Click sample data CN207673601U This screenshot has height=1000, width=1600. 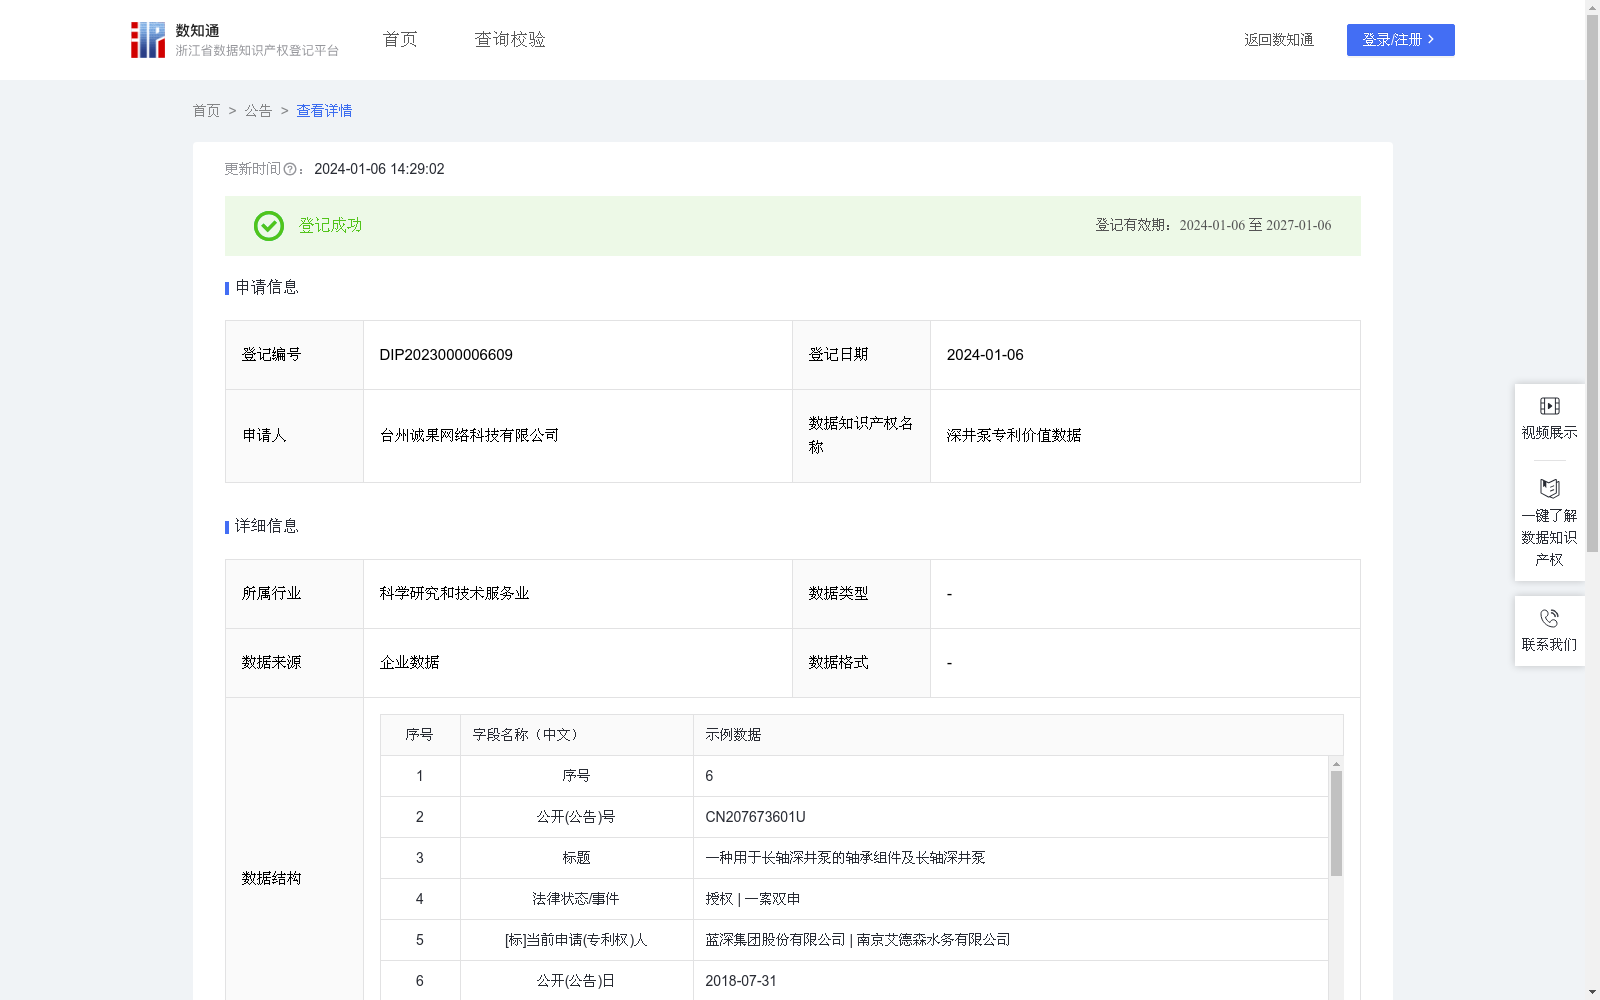coord(755,817)
